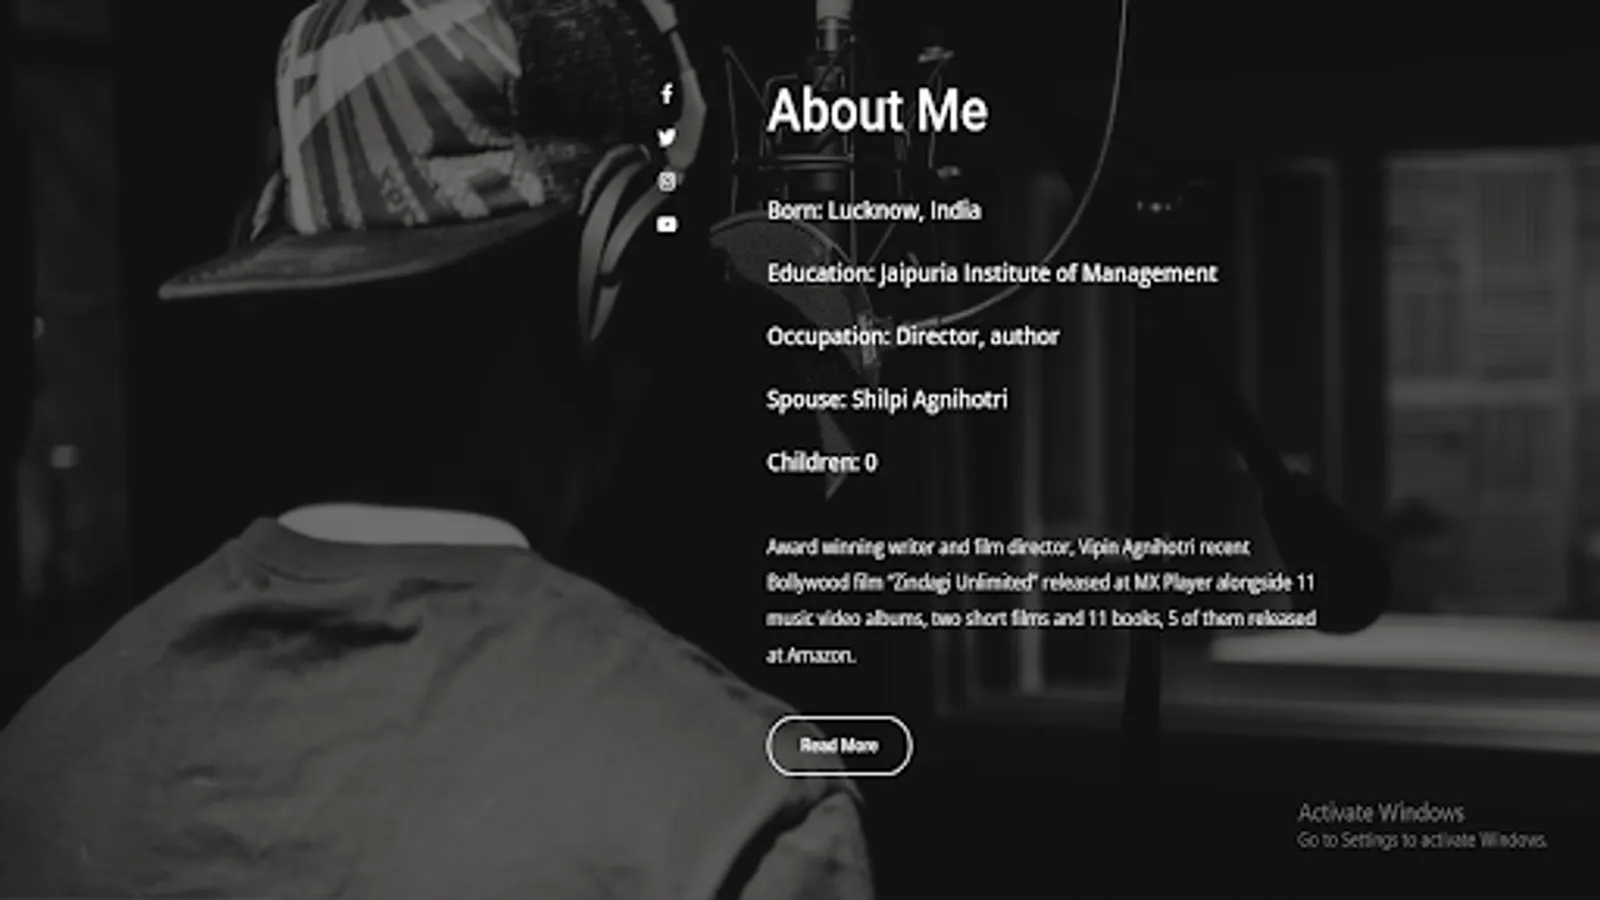Click the Born: Lucknow, India line
Screen dimensions: 1600x900
point(874,211)
